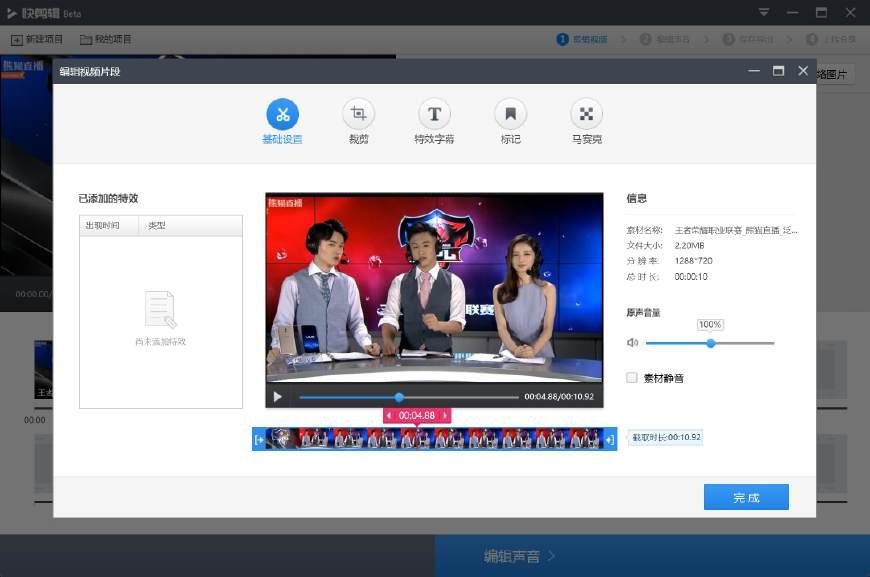
Task: Select the 基础设置 basic settings tool
Action: [x=283, y=120]
